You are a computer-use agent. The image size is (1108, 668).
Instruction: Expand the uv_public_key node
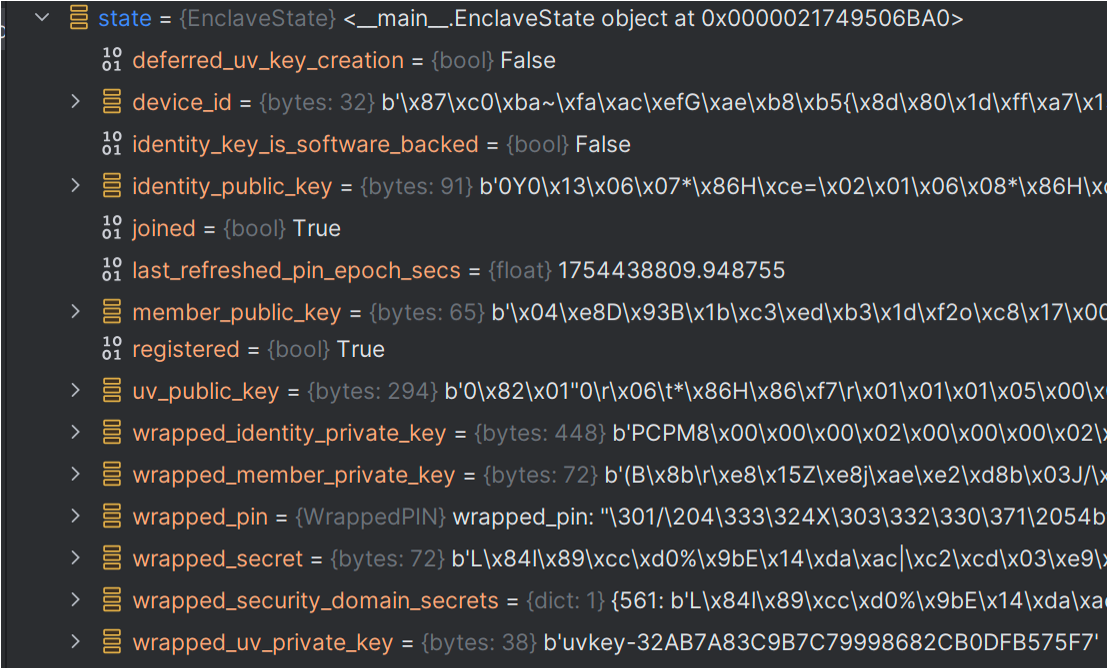tap(78, 391)
